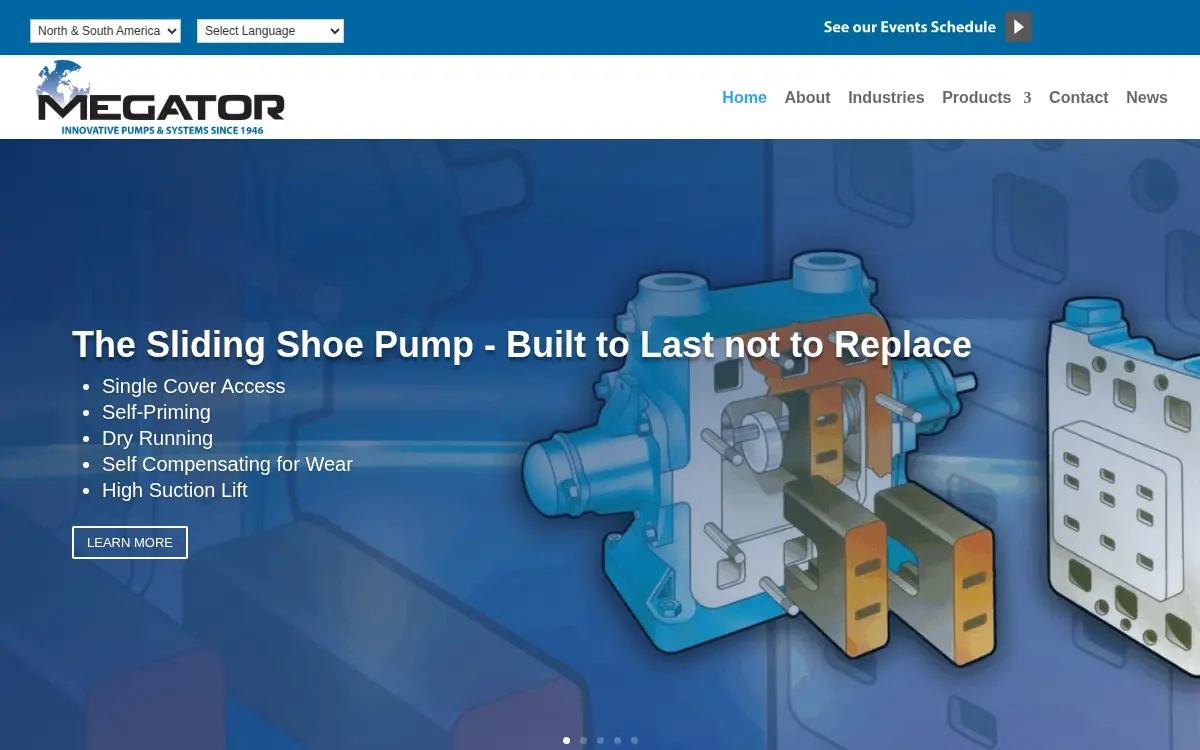Click the Dry Running bullet text
Screen dimensions: 1200x750
[157, 438]
